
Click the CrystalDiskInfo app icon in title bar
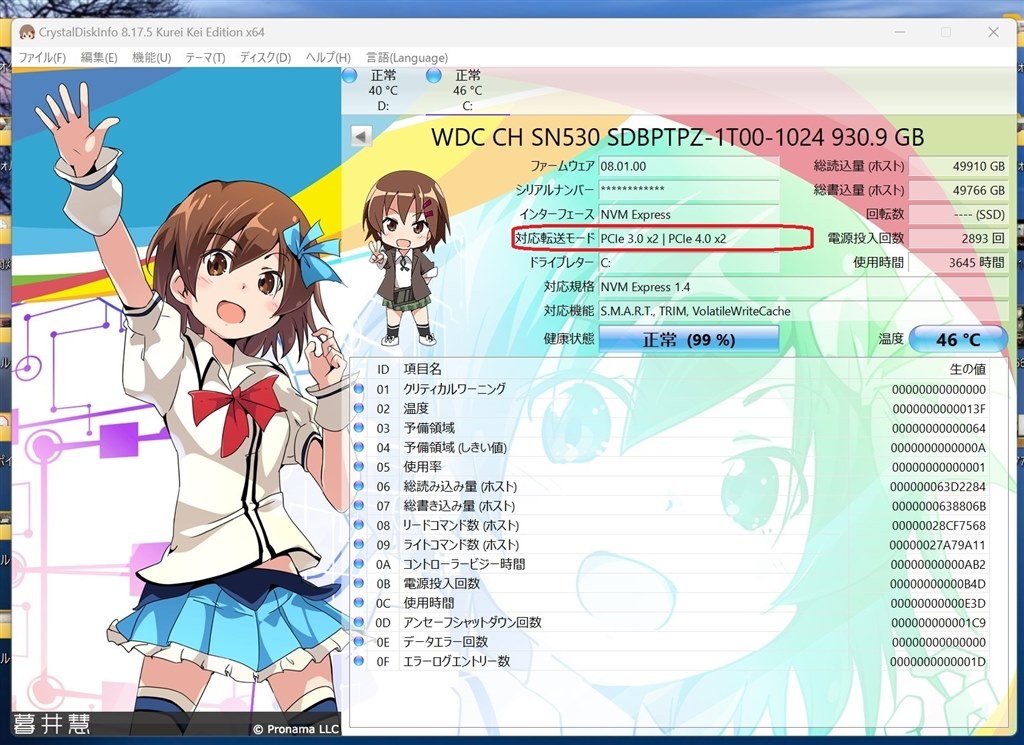coord(27,32)
